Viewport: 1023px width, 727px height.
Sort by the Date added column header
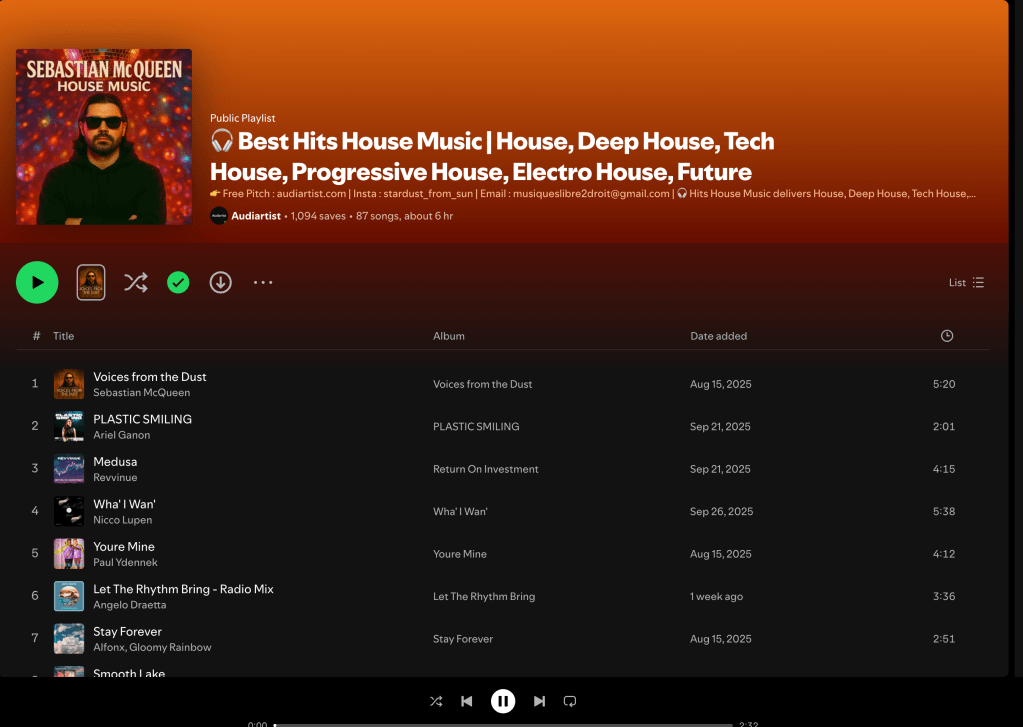718,336
